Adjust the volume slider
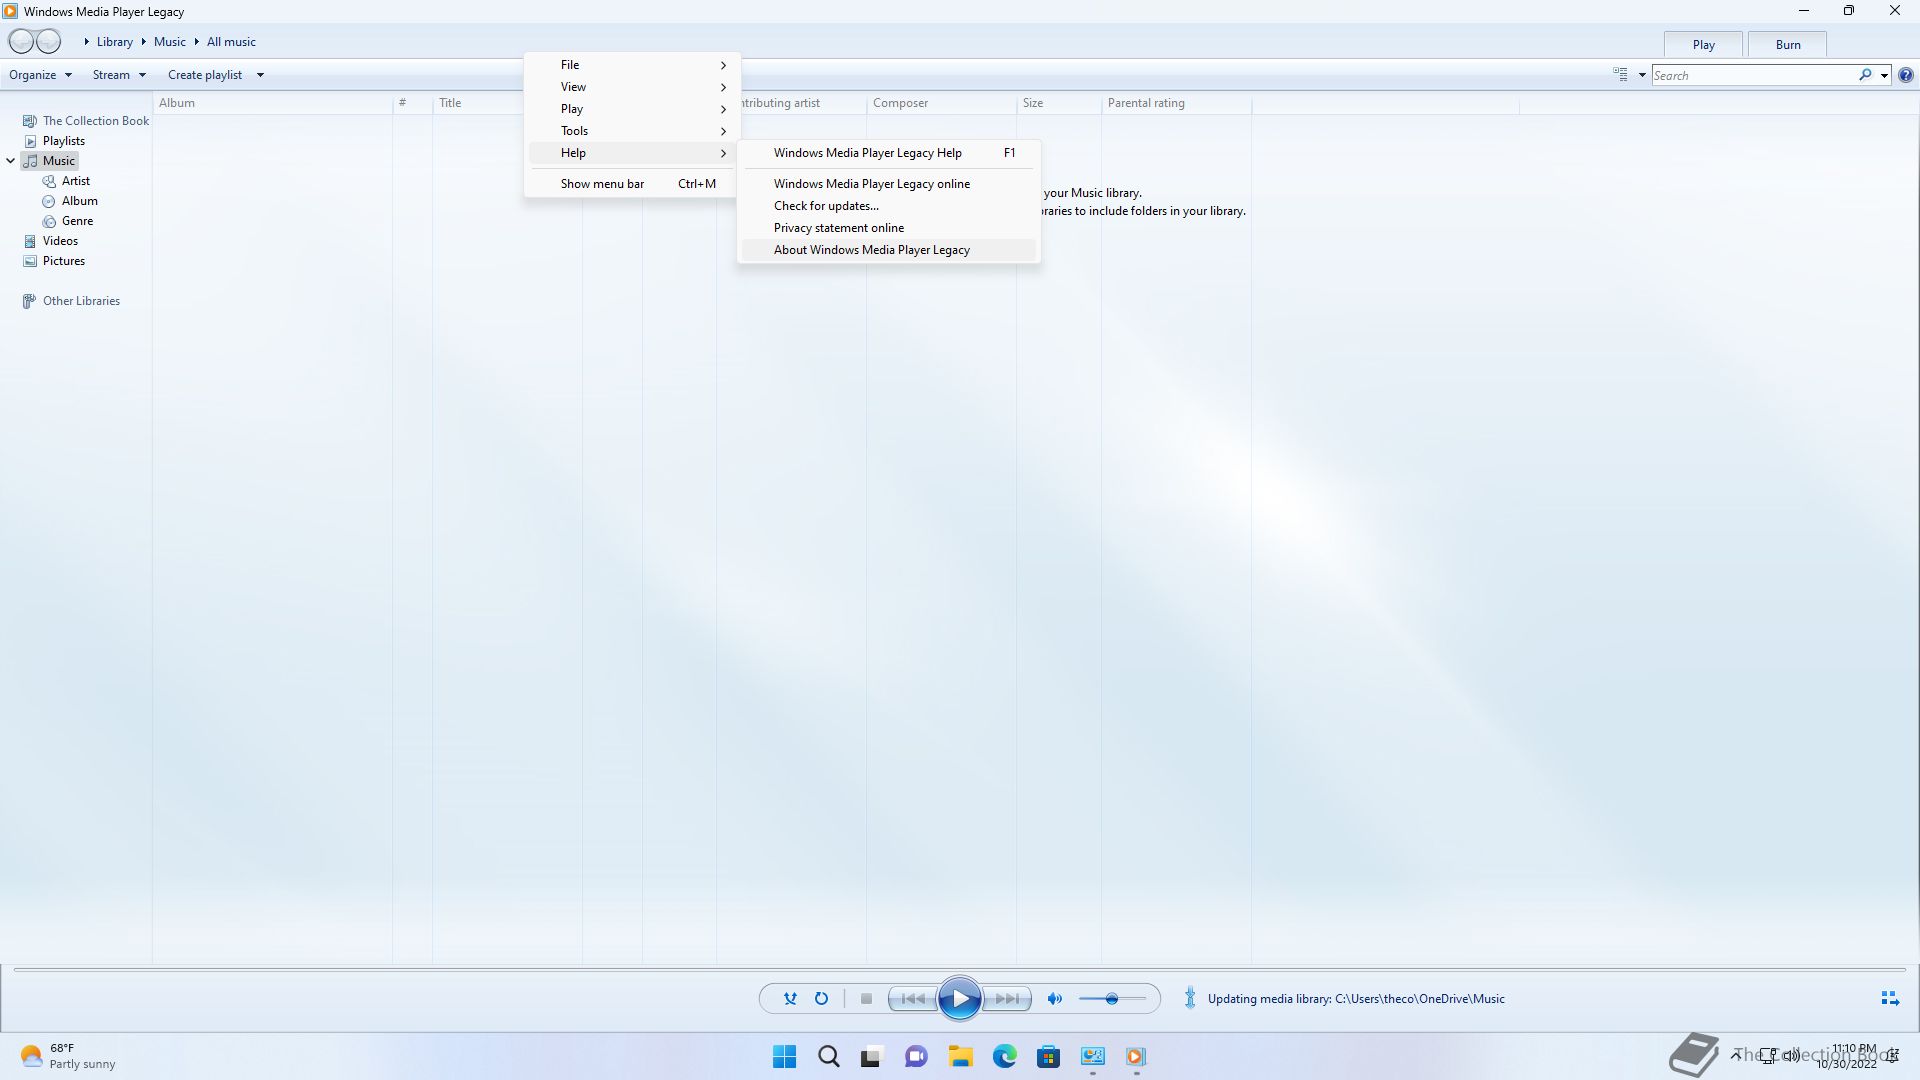Screen dimensions: 1920x1080 click(1112, 998)
